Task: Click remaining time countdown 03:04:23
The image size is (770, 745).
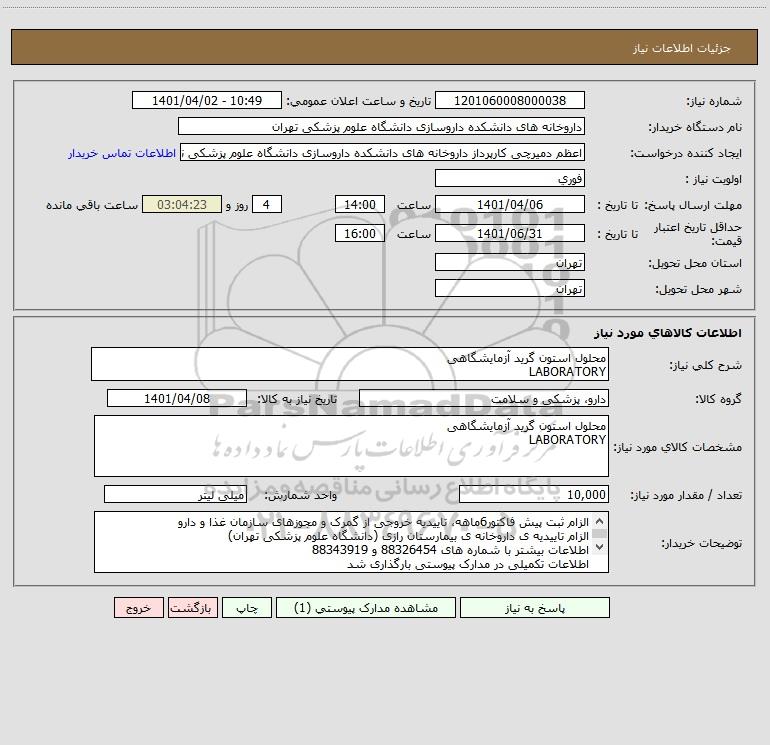Action: pos(182,204)
